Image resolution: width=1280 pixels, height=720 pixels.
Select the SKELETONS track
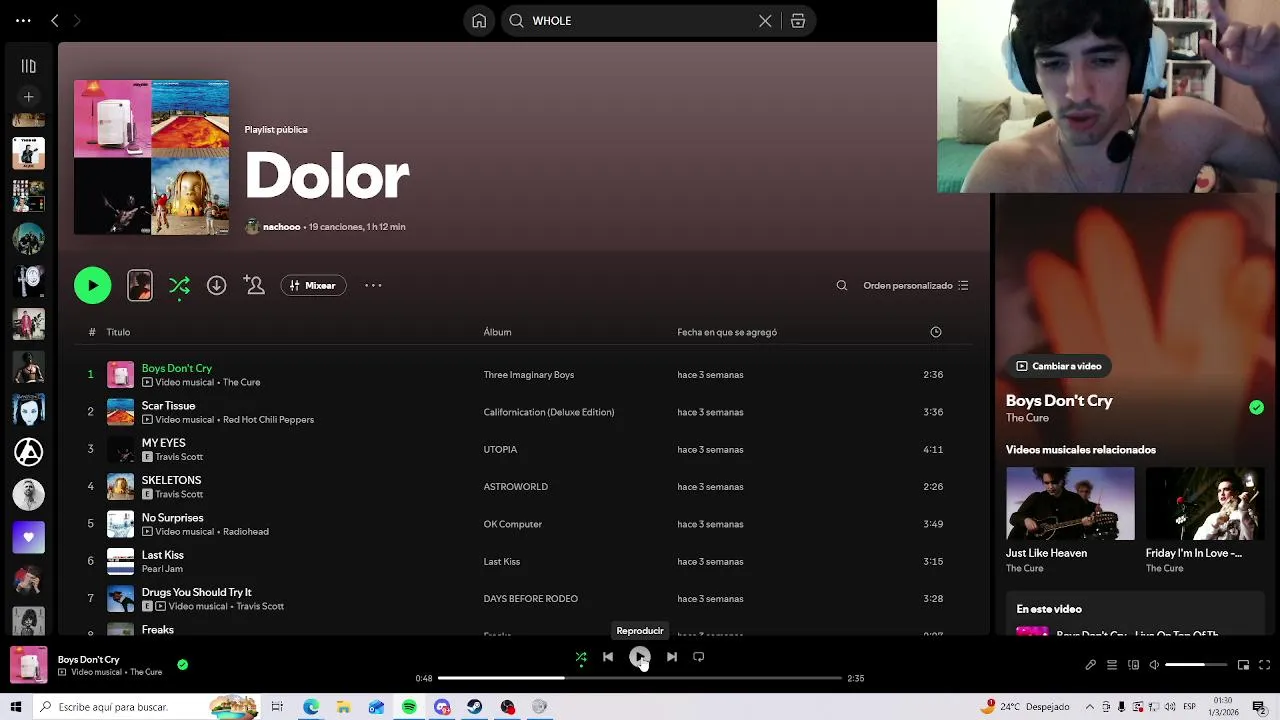(x=171, y=481)
